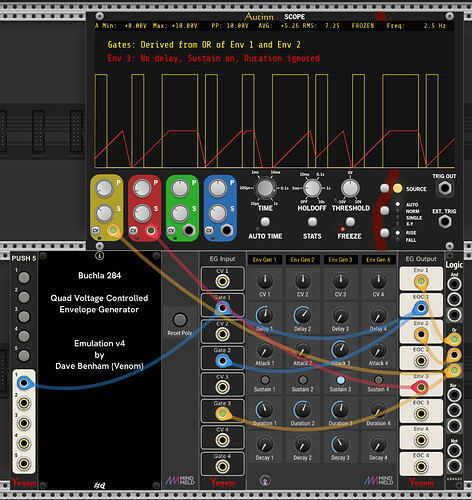
Task: Toggle the Sustain 3 switch
Action: click(x=340, y=380)
